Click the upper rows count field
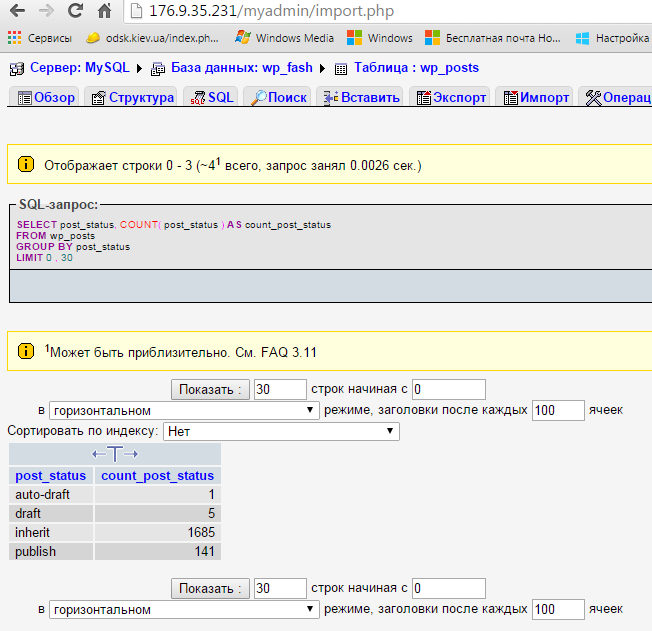652x631 pixels. 280,389
